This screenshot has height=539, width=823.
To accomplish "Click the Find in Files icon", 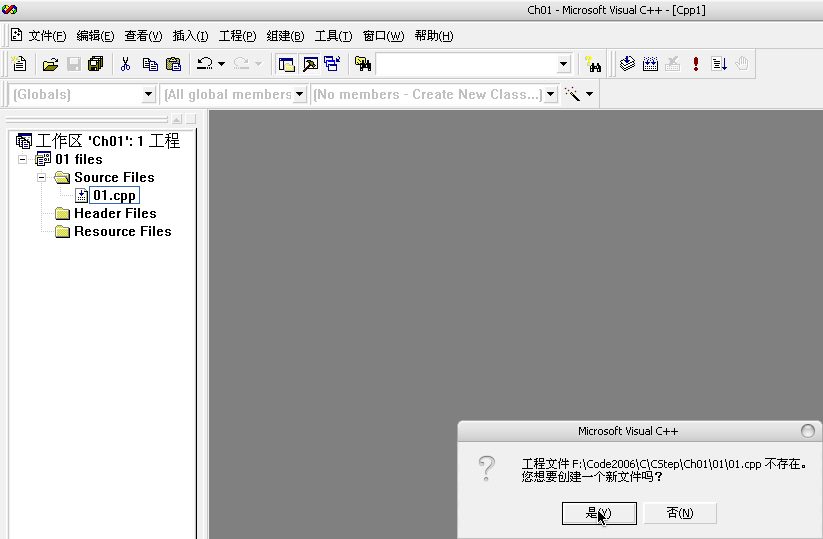I will [363, 64].
